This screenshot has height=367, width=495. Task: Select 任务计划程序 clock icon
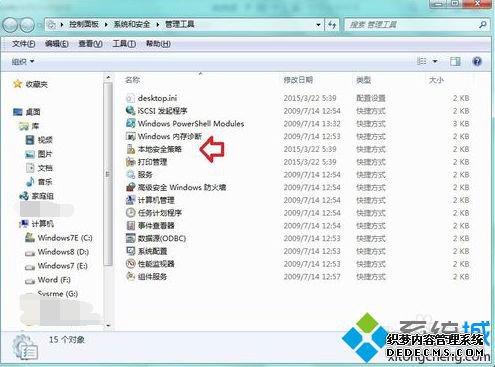130,213
